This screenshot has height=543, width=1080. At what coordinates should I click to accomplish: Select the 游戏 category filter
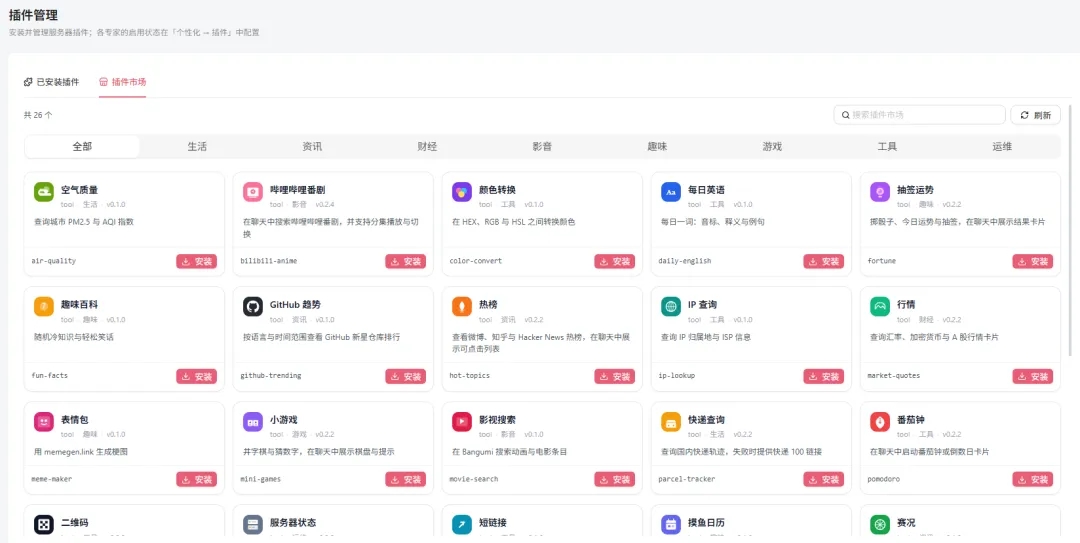click(772, 147)
